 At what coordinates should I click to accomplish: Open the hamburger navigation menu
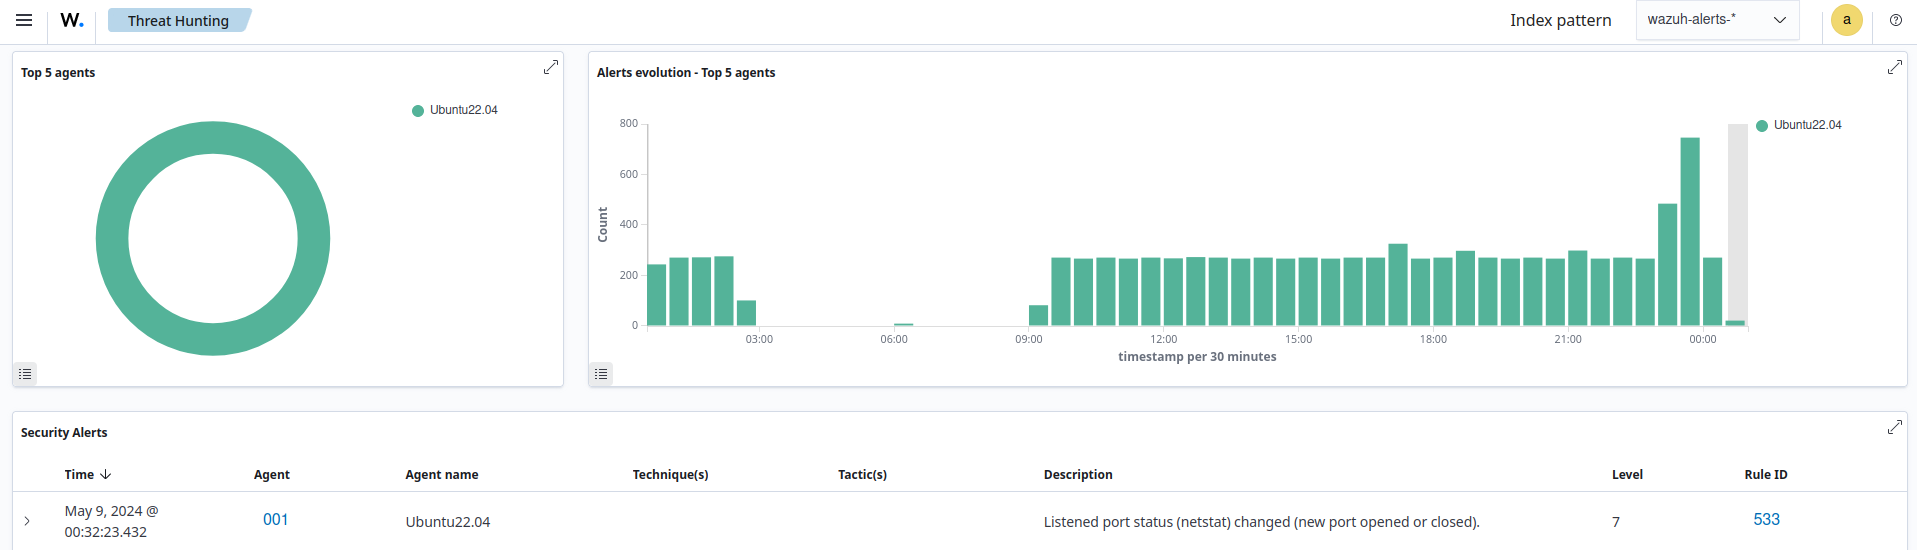[24, 20]
